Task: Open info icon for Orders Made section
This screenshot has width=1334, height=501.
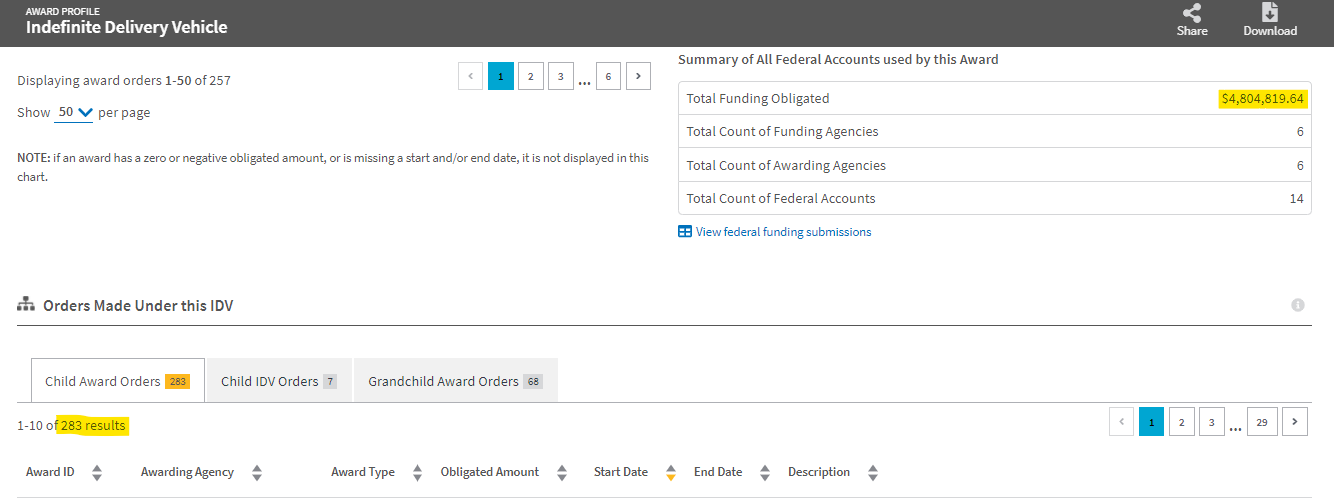Action: coord(1298,305)
